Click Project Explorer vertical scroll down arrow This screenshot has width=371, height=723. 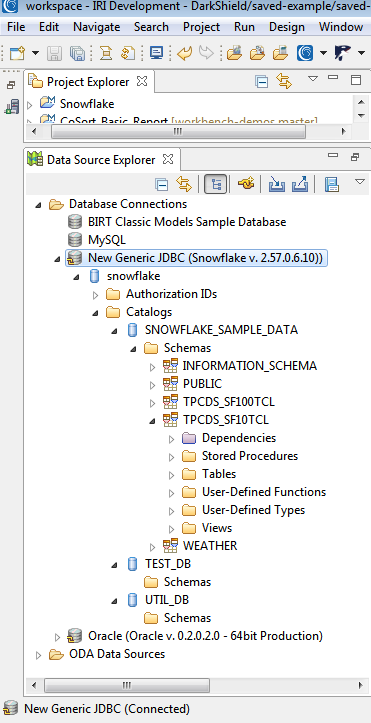pyautogui.click(x=362, y=115)
